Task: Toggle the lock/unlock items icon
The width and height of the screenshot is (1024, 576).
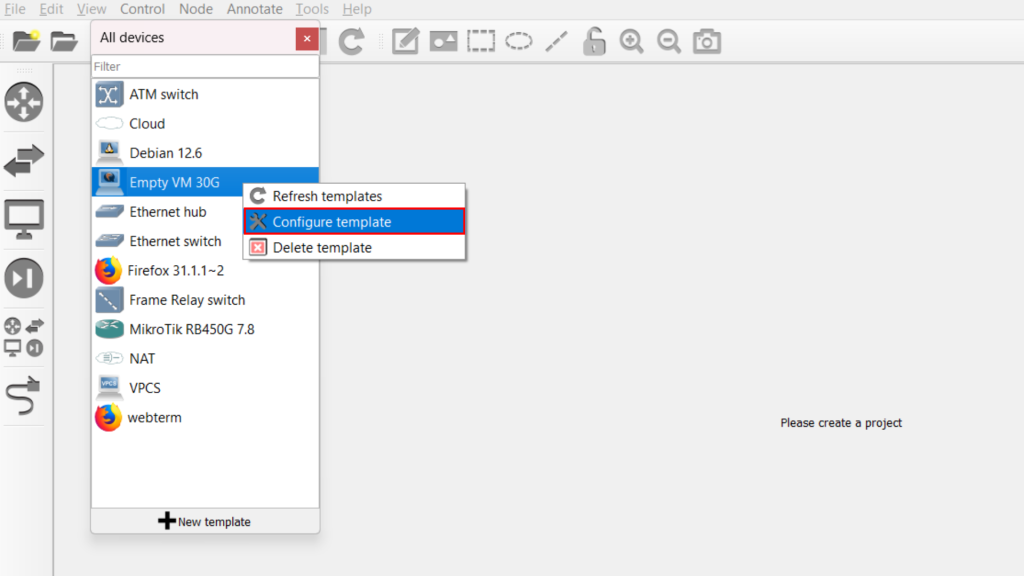Action: coord(594,41)
